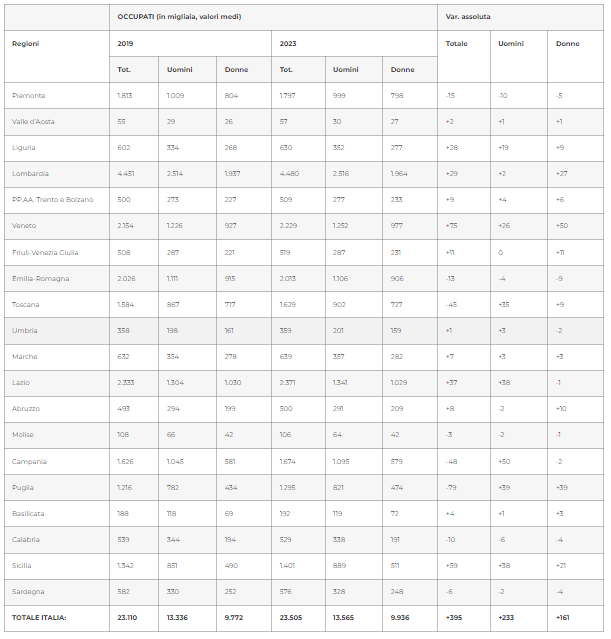The image size is (611, 639).
Task: Click the TOTALE ITALIA: row label
Action: tap(40, 618)
